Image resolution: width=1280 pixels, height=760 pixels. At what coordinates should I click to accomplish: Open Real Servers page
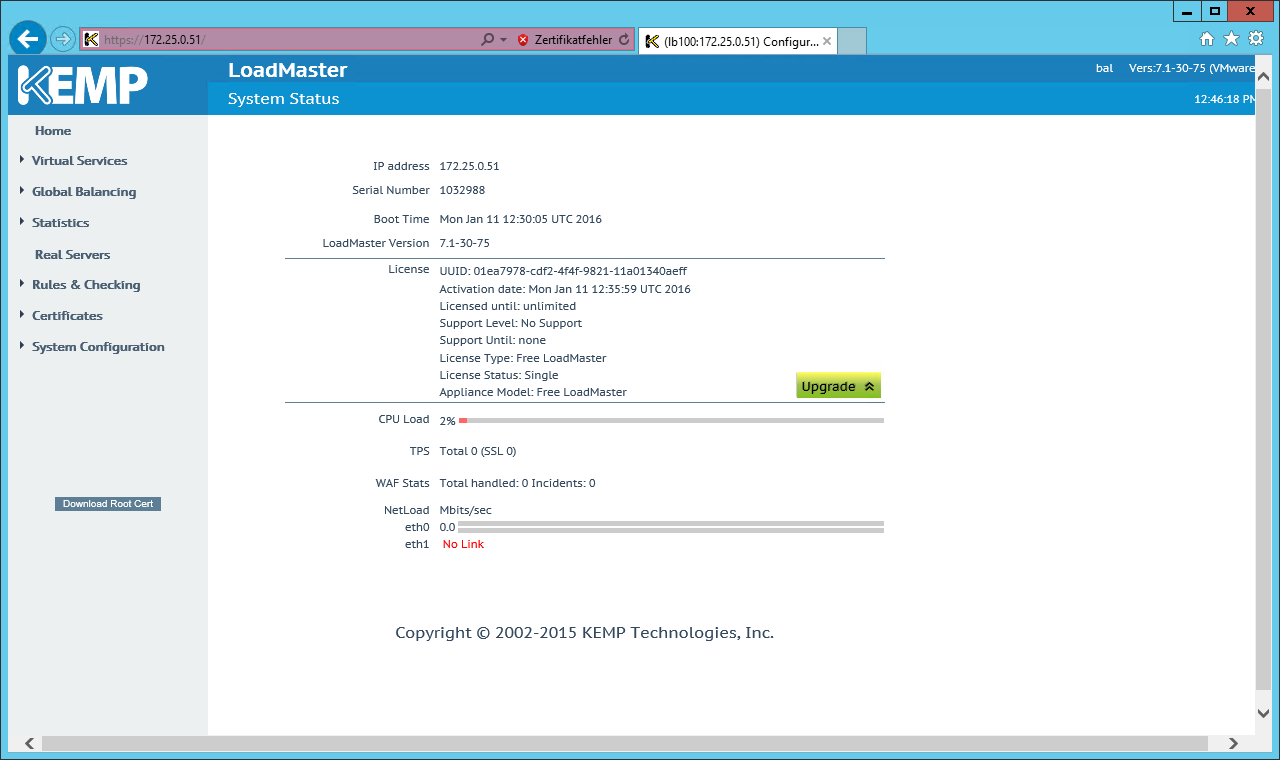coord(72,255)
